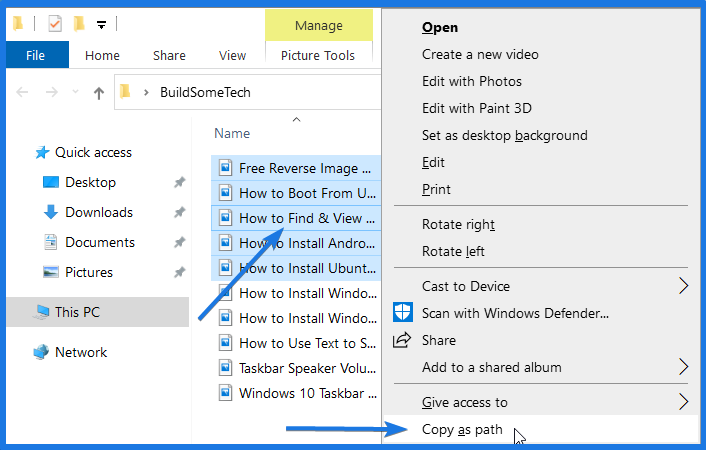Click the Share arrow icon in context menu
This screenshot has width=706, height=450.
(402, 340)
